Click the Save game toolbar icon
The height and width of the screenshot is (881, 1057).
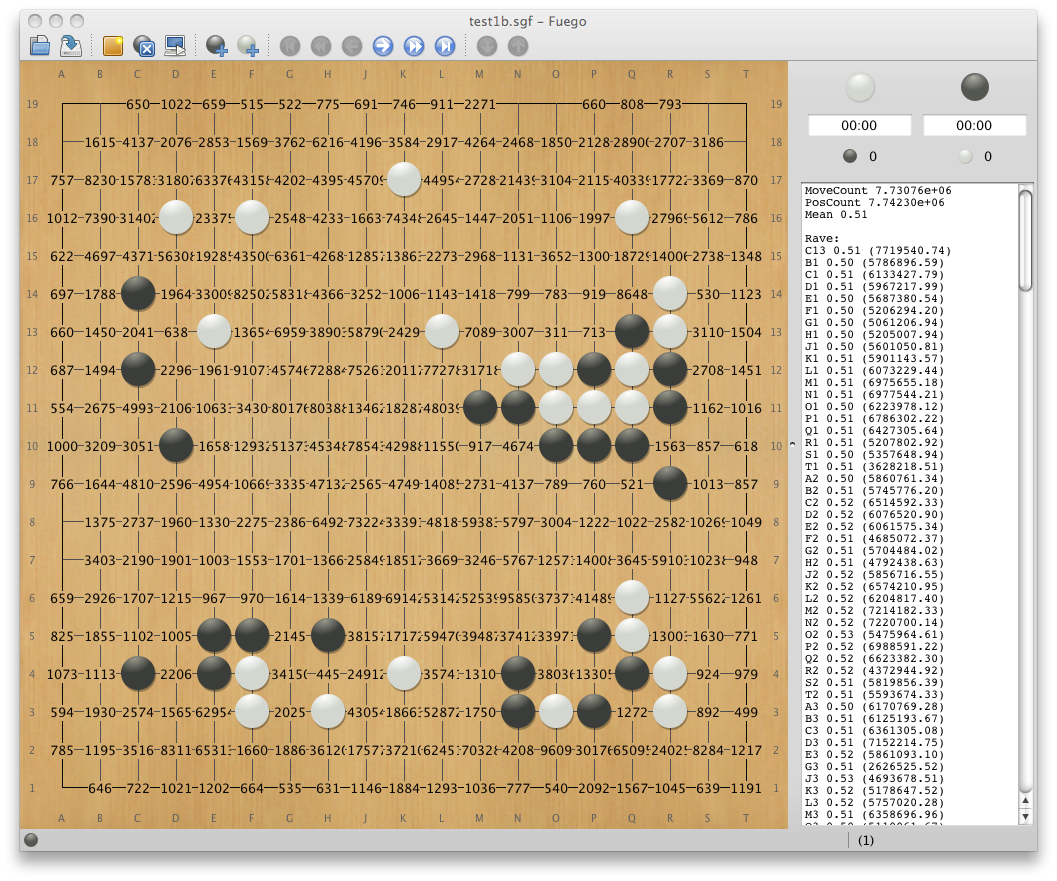point(71,45)
